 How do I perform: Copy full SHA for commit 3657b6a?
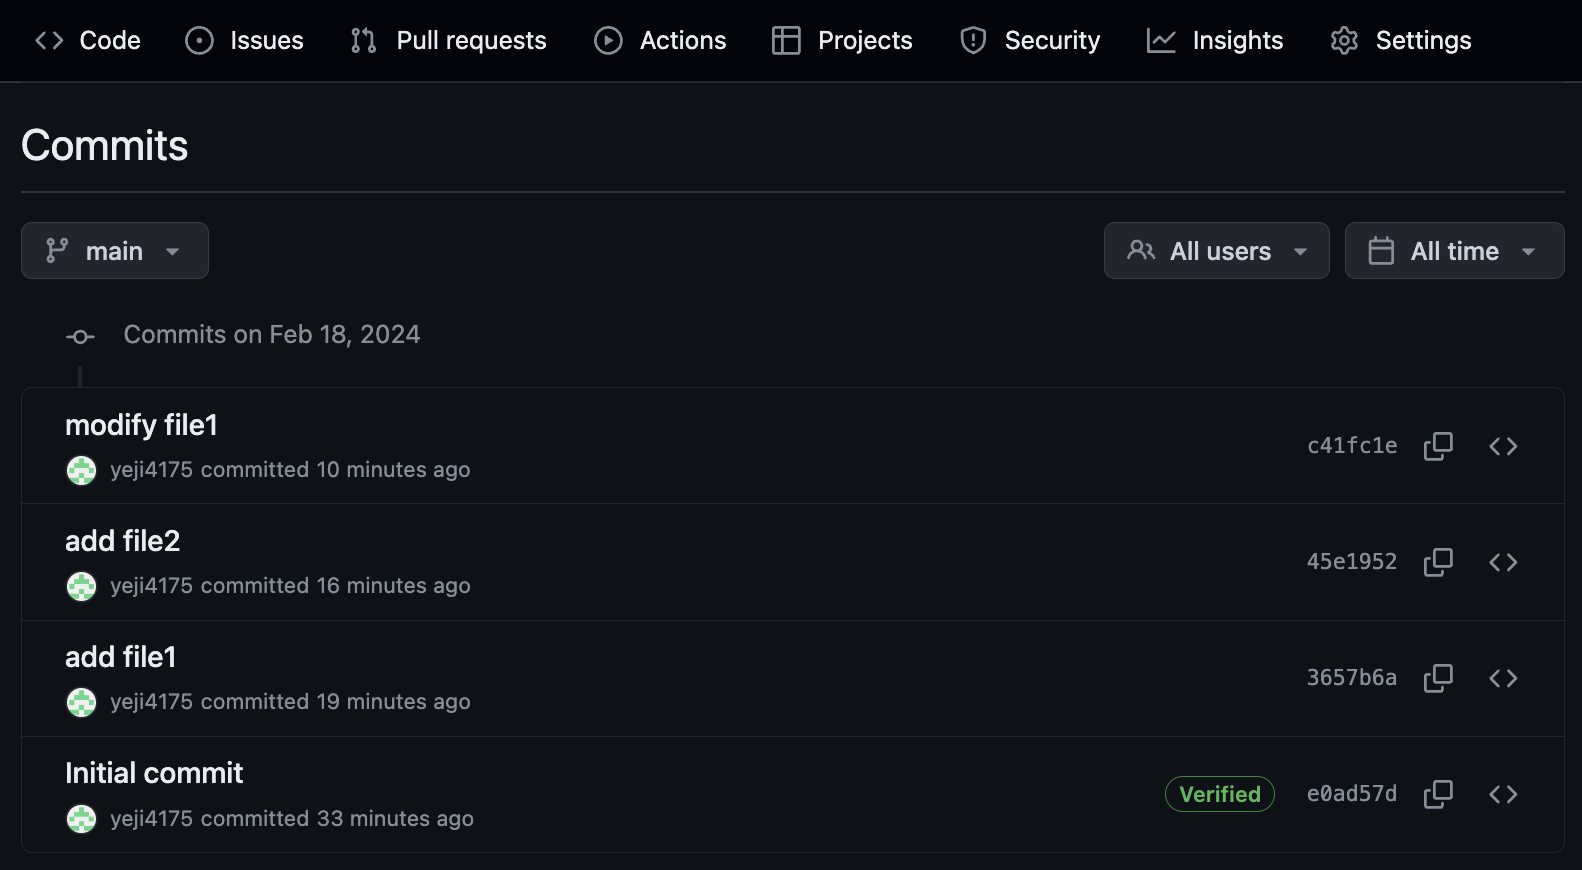[x=1438, y=678]
